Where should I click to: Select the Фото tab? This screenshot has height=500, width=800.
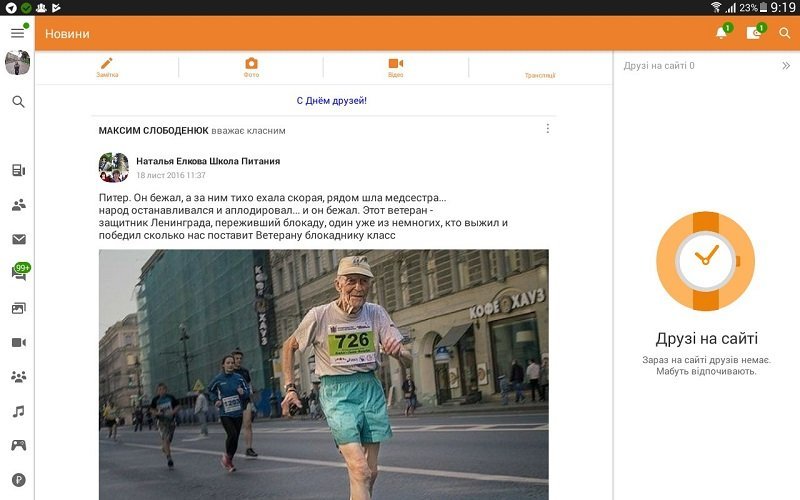[x=251, y=67]
